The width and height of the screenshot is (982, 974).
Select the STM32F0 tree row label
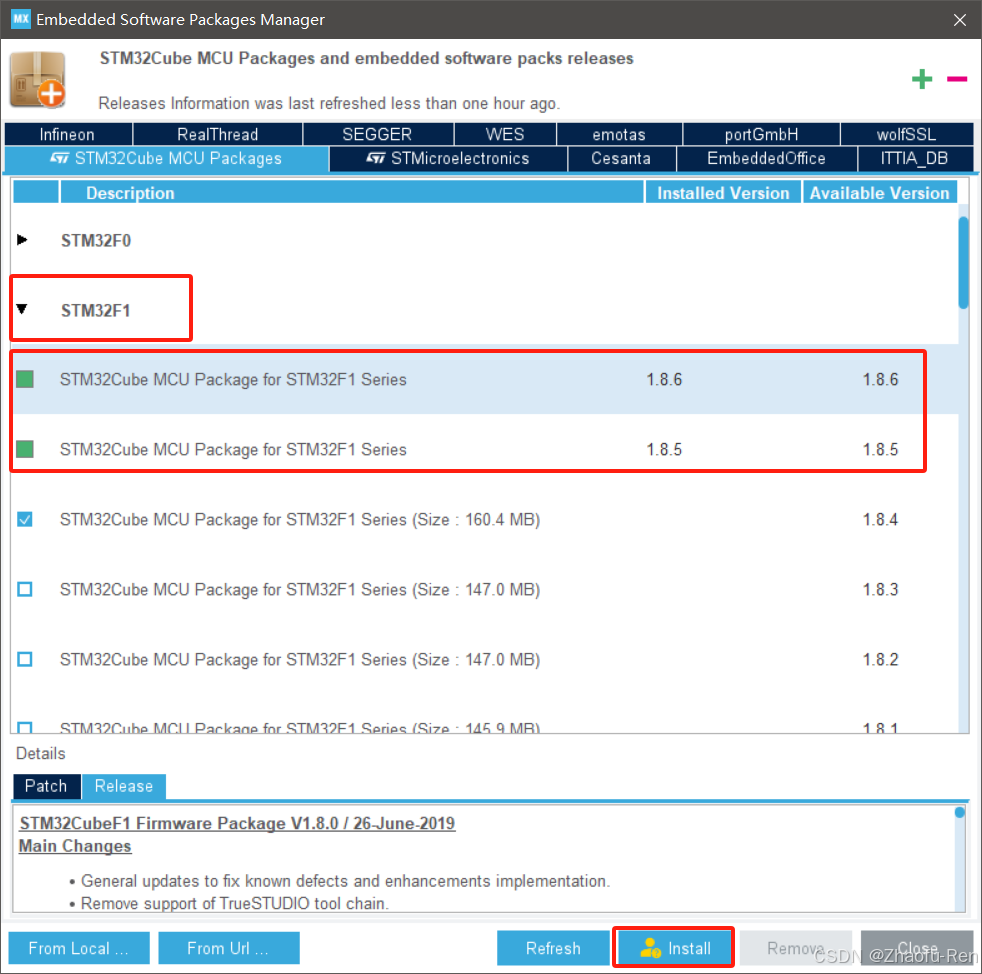(x=96, y=241)
